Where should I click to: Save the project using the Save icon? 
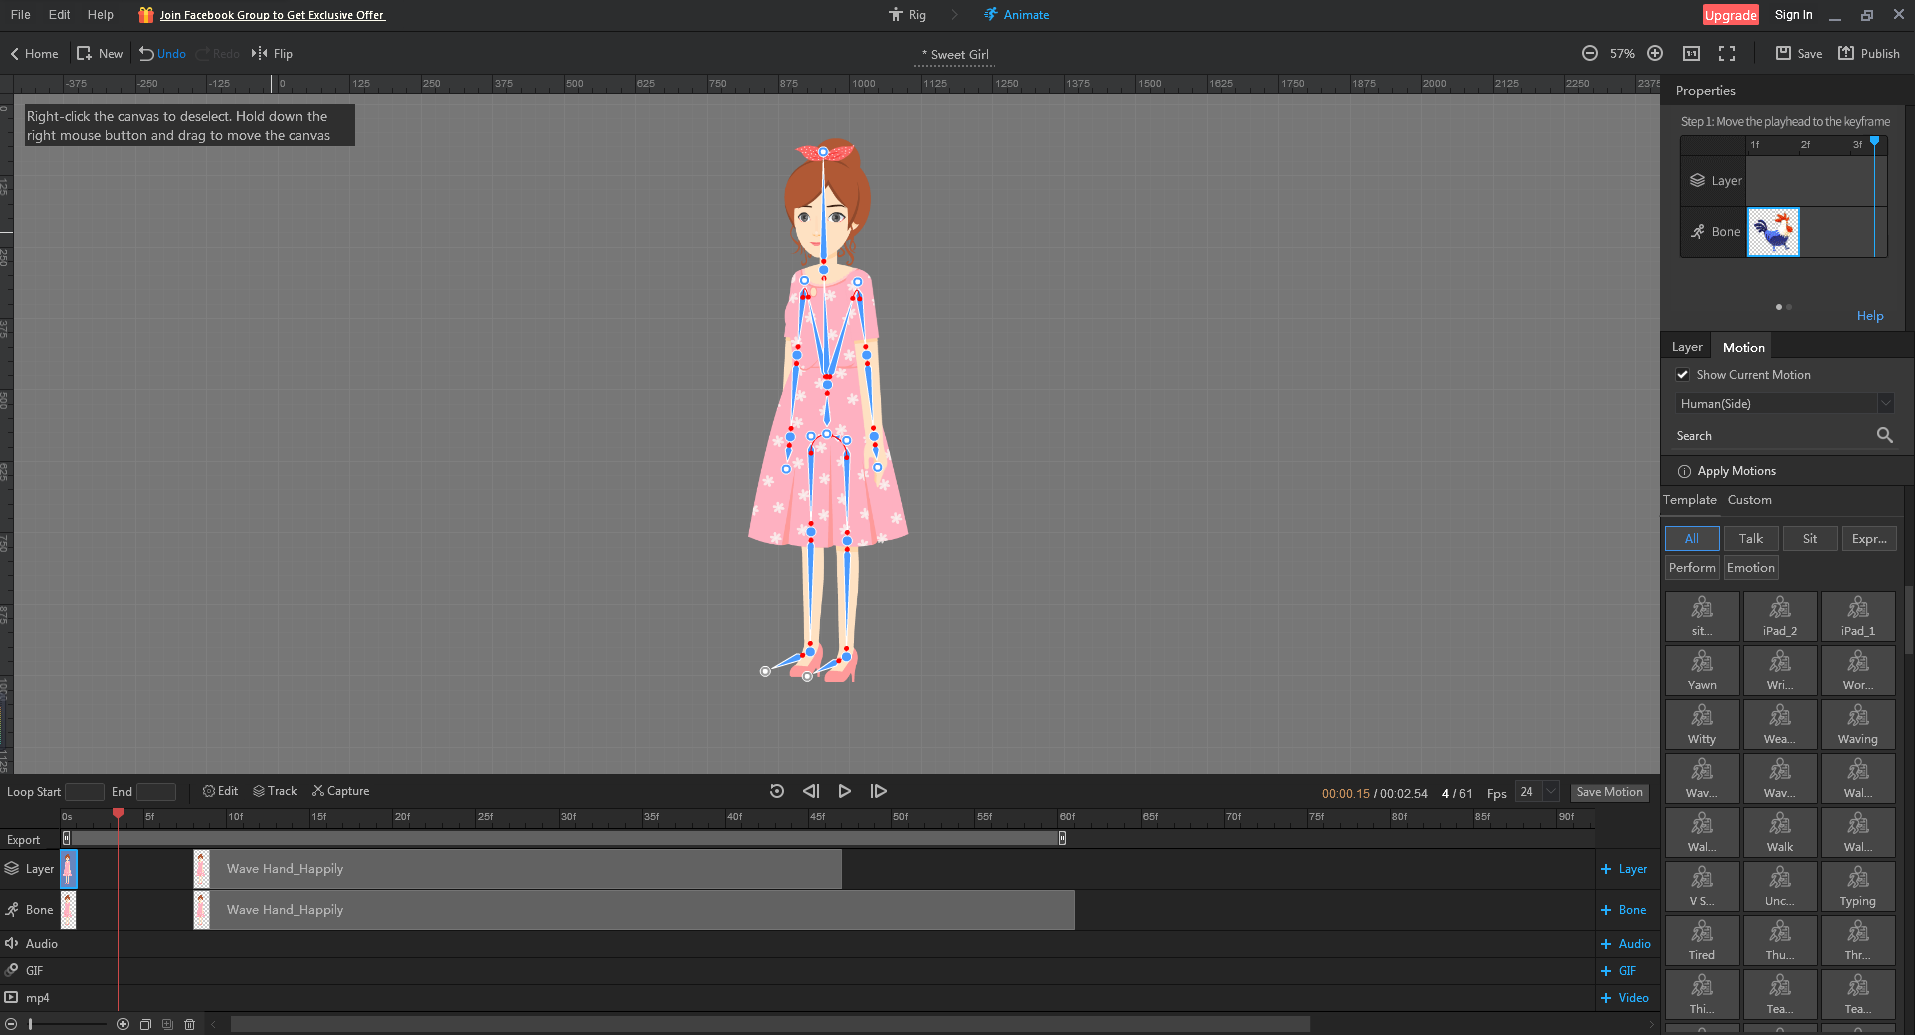coord(1797,53)
